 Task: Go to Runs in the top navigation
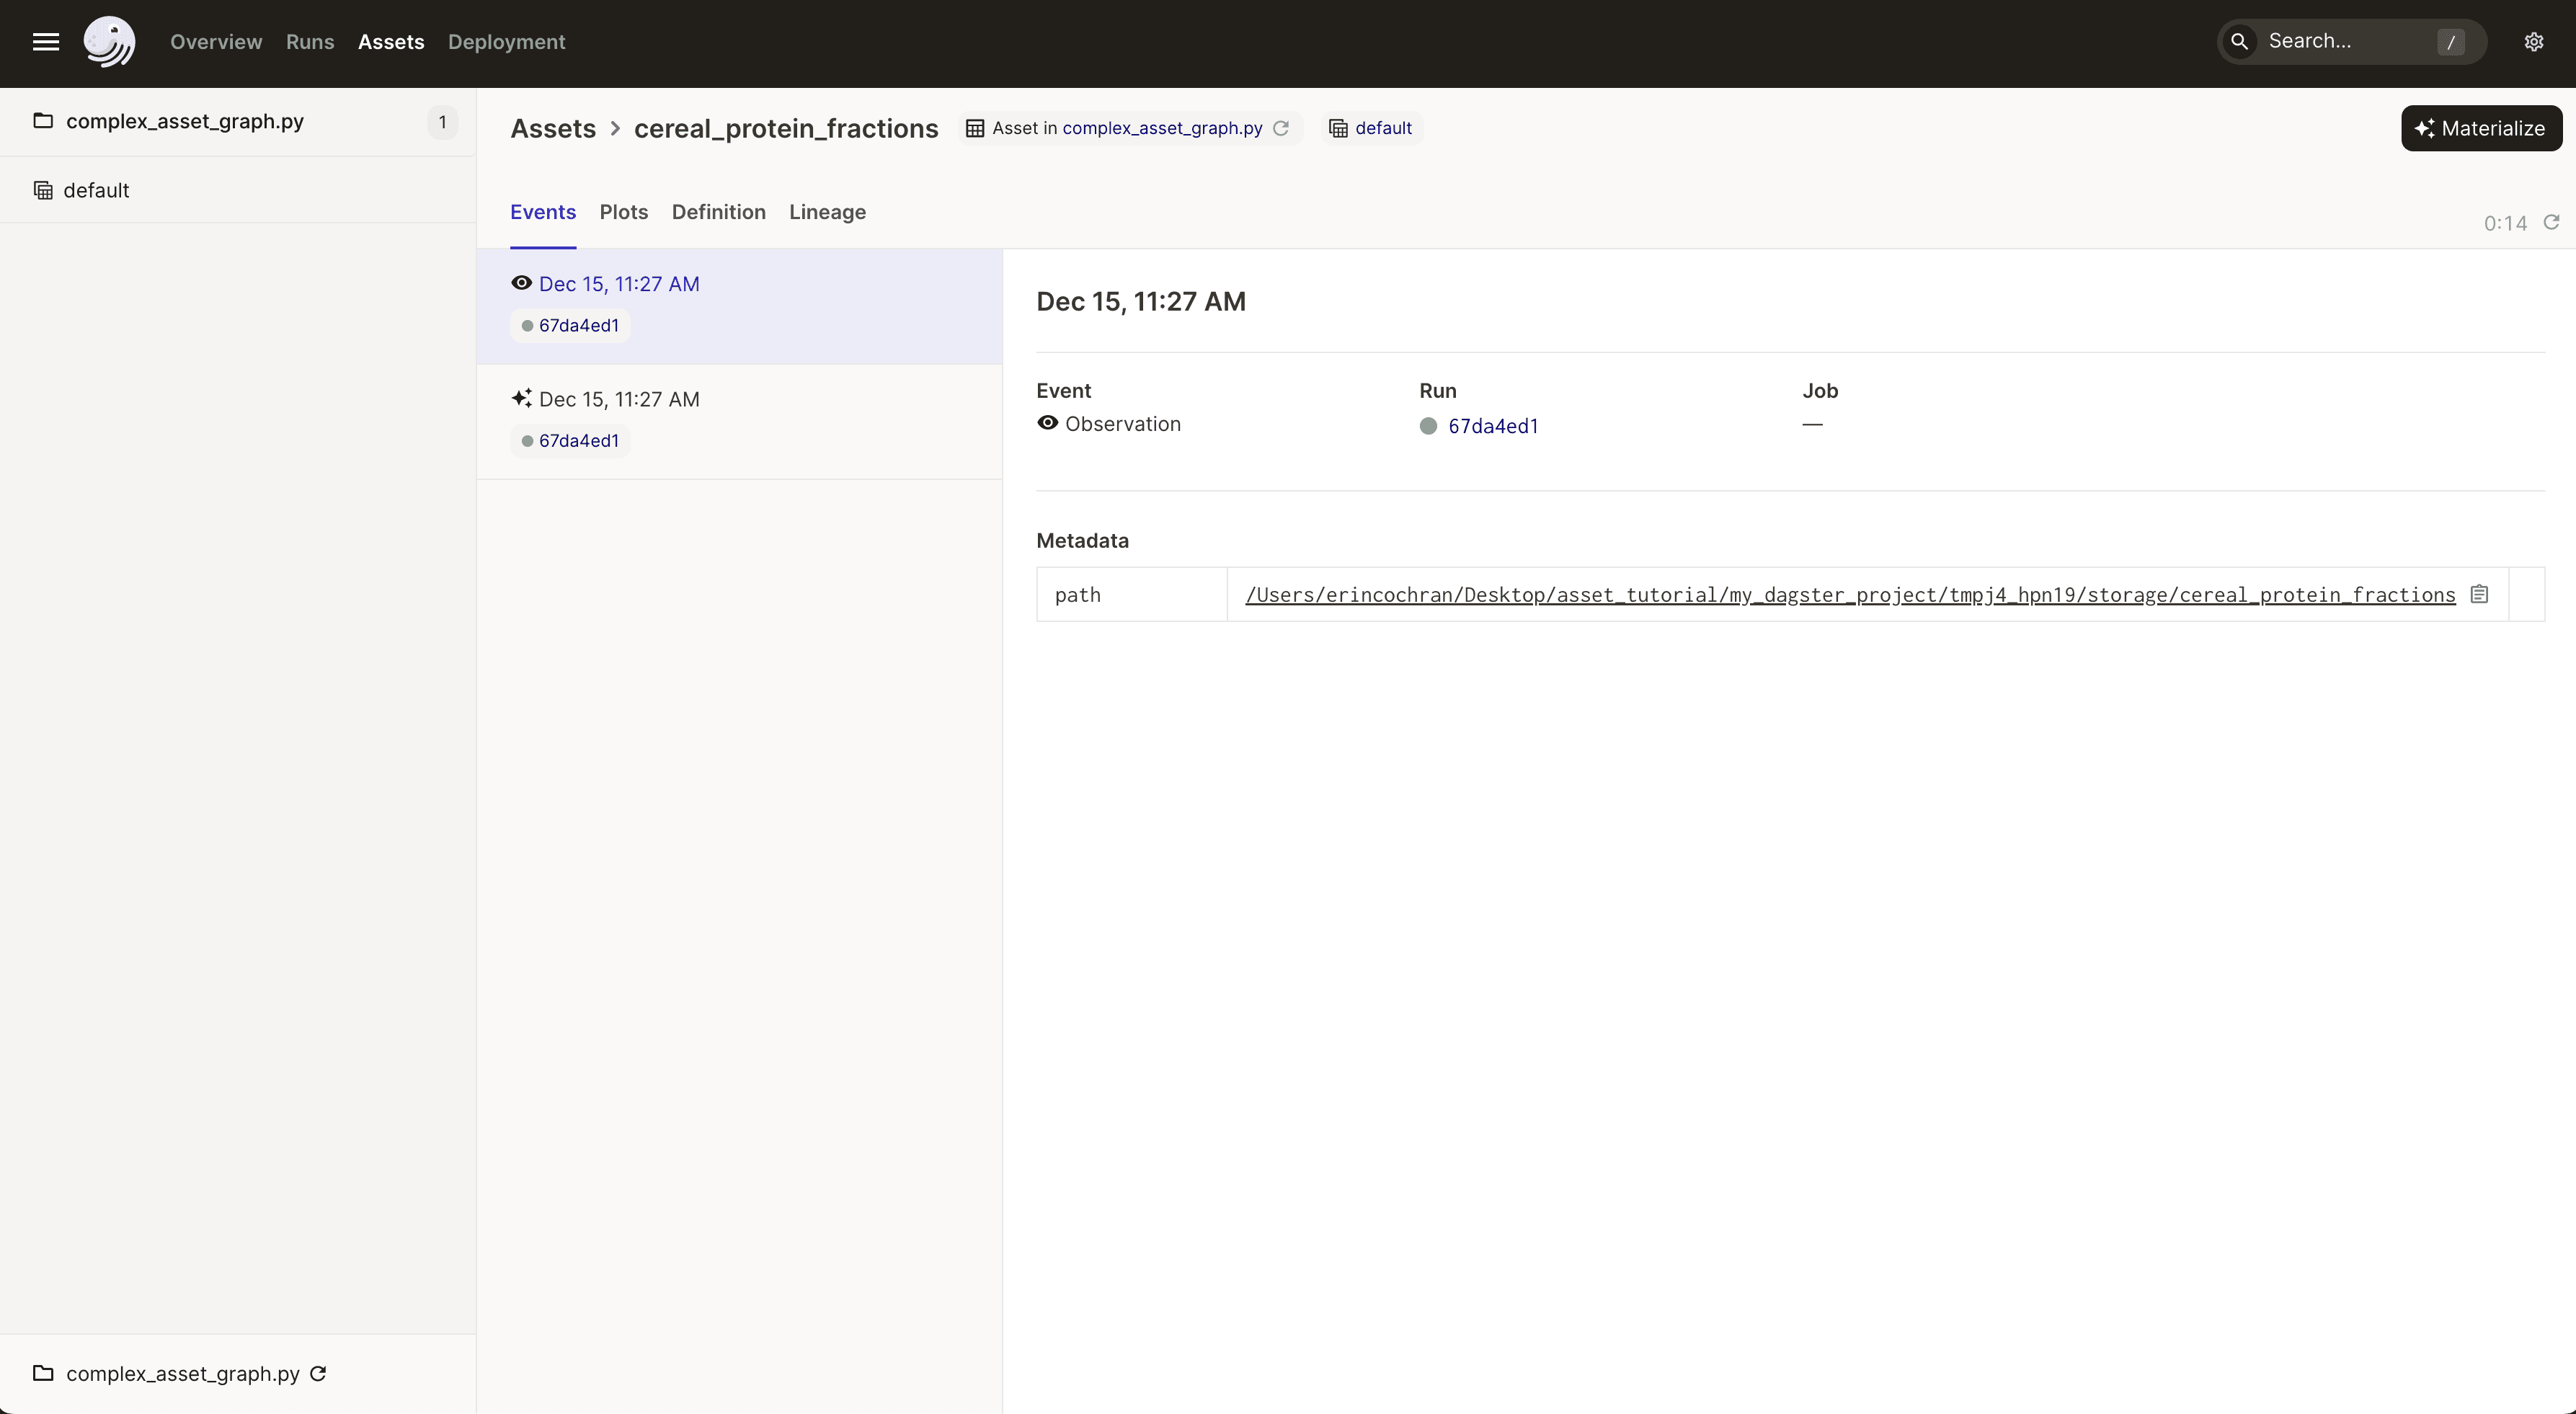point(309,42)
